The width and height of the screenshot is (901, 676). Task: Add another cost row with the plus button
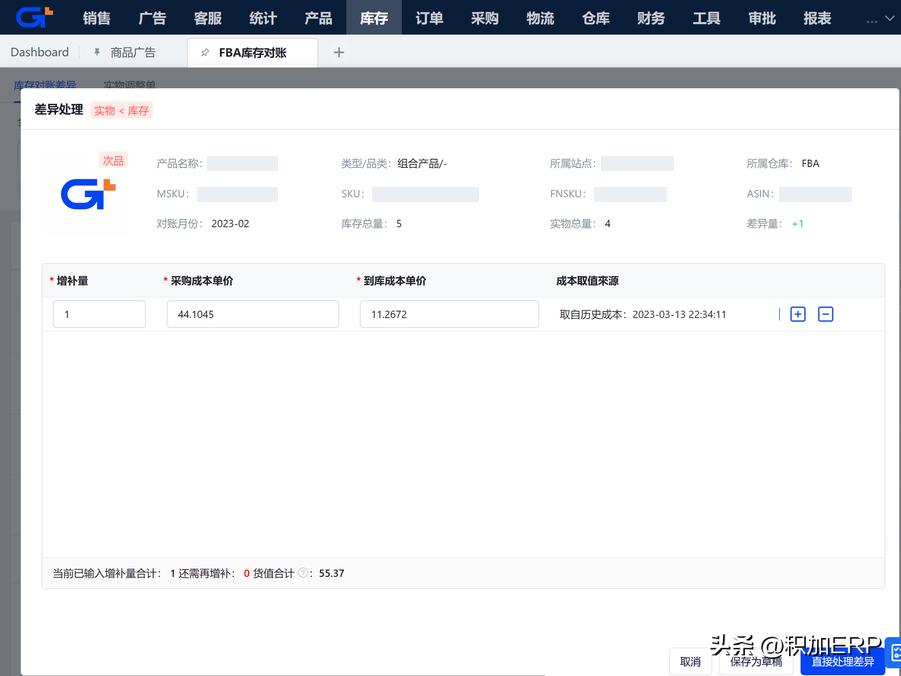point(797,314)
